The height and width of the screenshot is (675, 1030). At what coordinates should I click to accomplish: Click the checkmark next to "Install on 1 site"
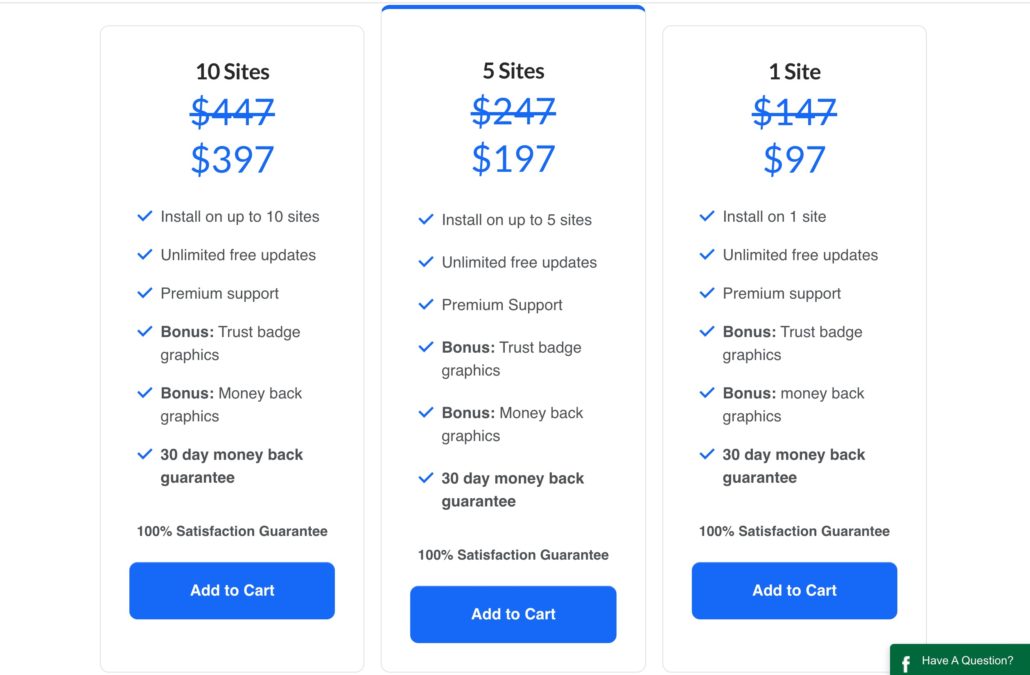pos(707,216)
